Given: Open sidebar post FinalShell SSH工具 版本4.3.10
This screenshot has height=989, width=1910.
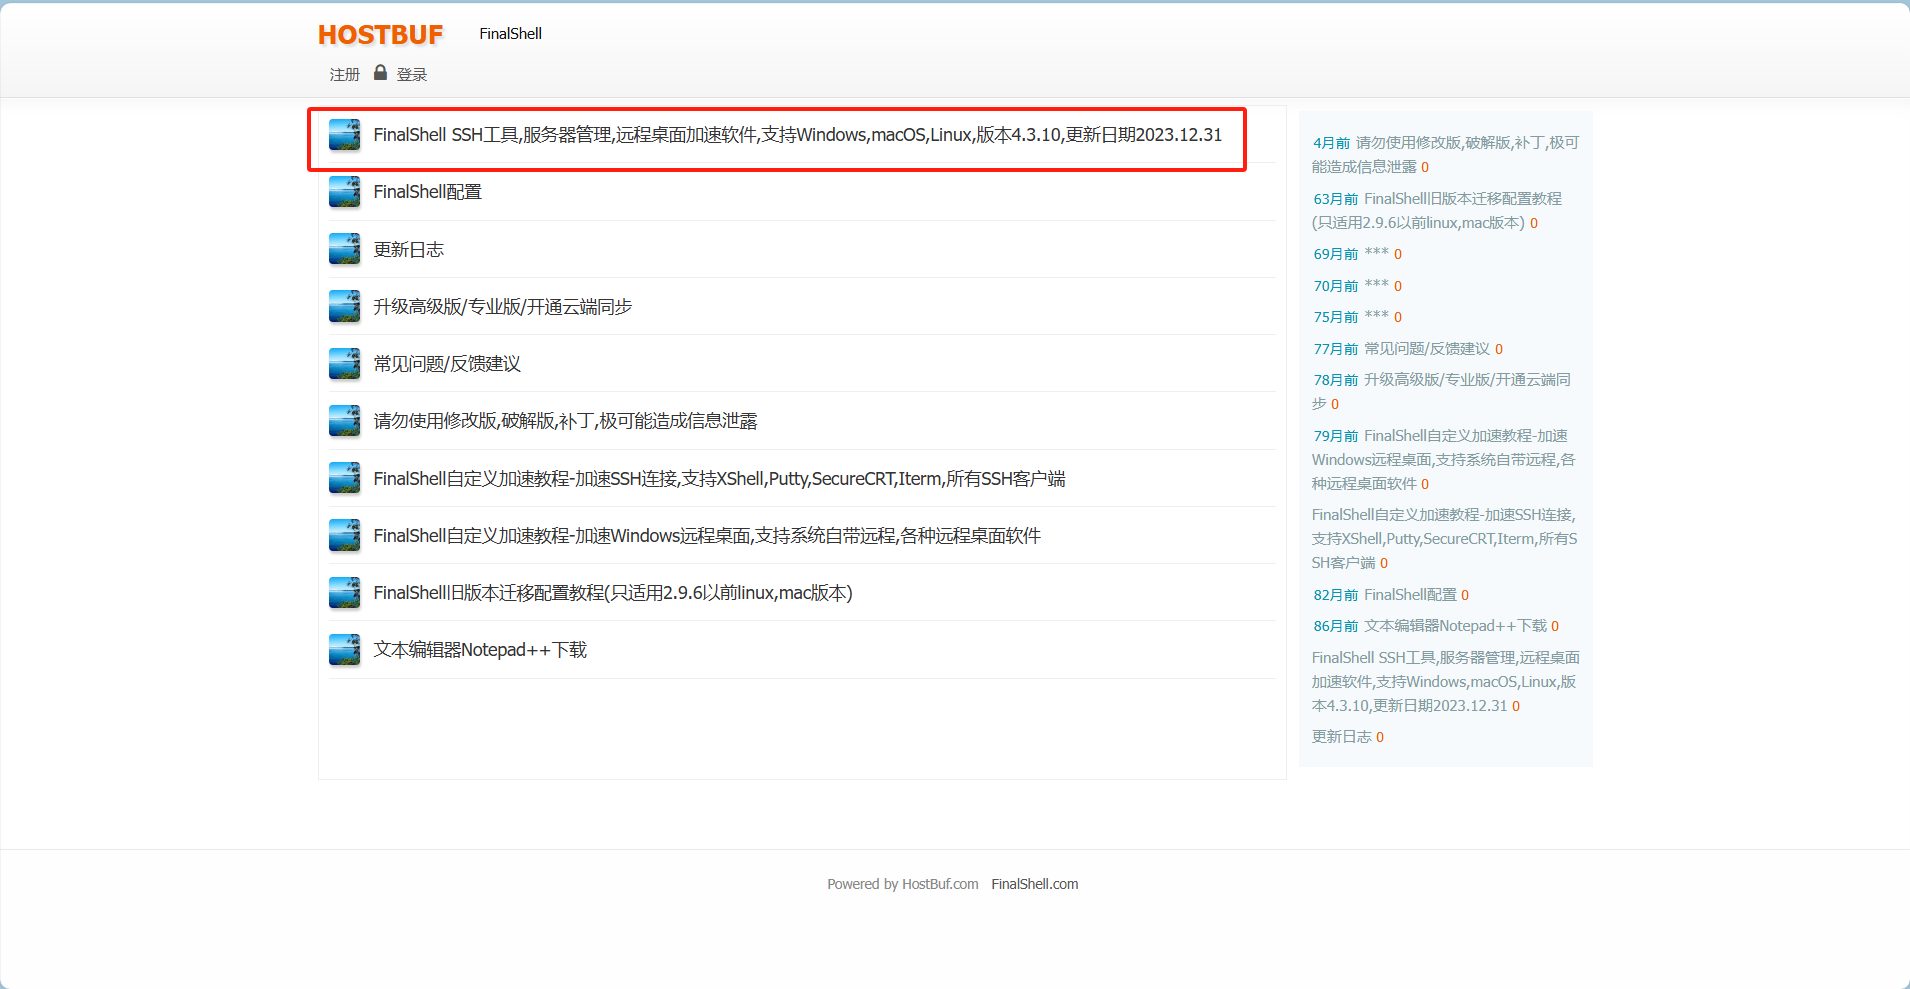Looking at the screenshot, I should click(1445, 682).
